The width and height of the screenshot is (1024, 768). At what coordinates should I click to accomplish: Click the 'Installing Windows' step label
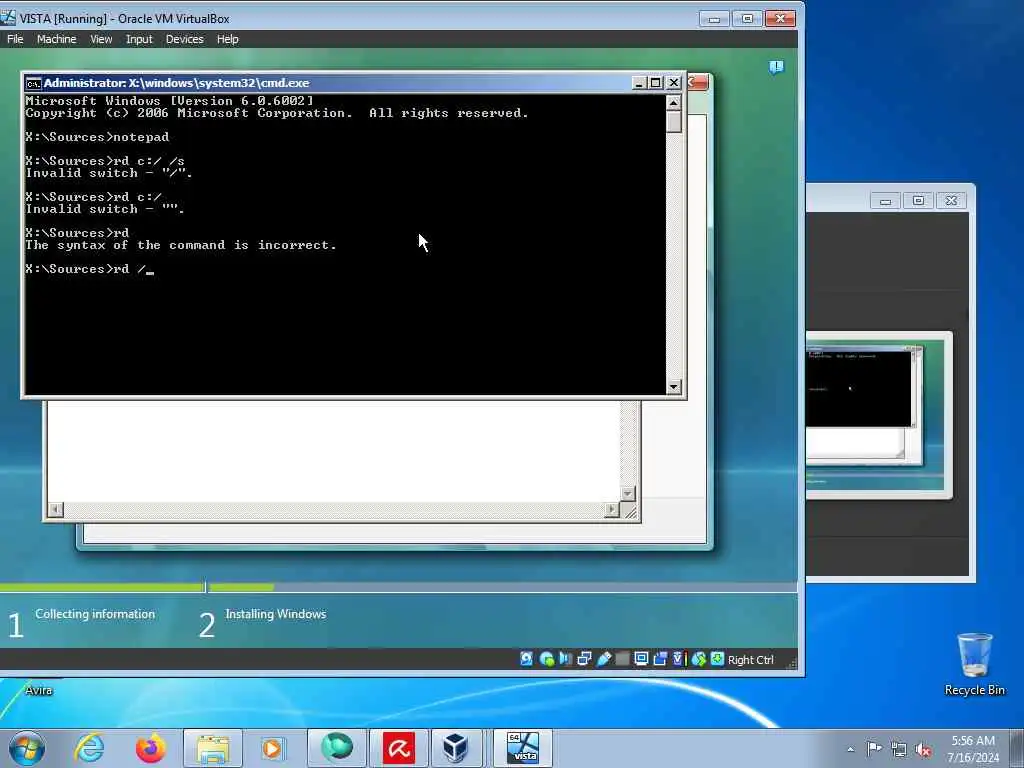(275, 614)
